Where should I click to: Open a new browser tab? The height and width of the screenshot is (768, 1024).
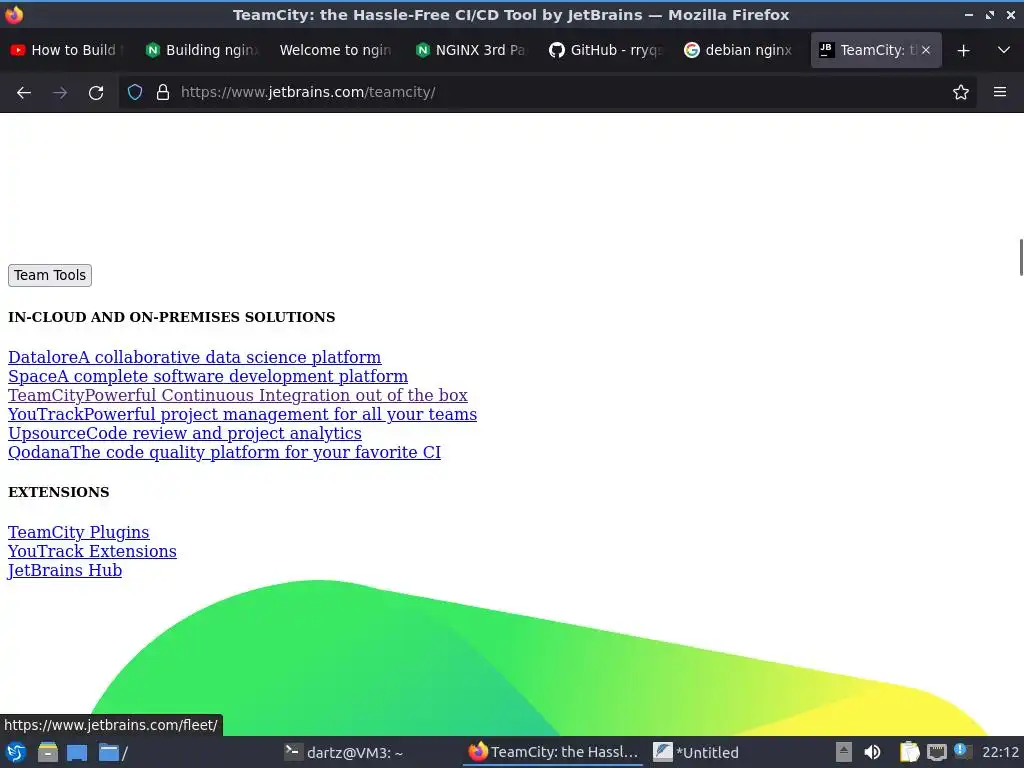click(963, 50)
